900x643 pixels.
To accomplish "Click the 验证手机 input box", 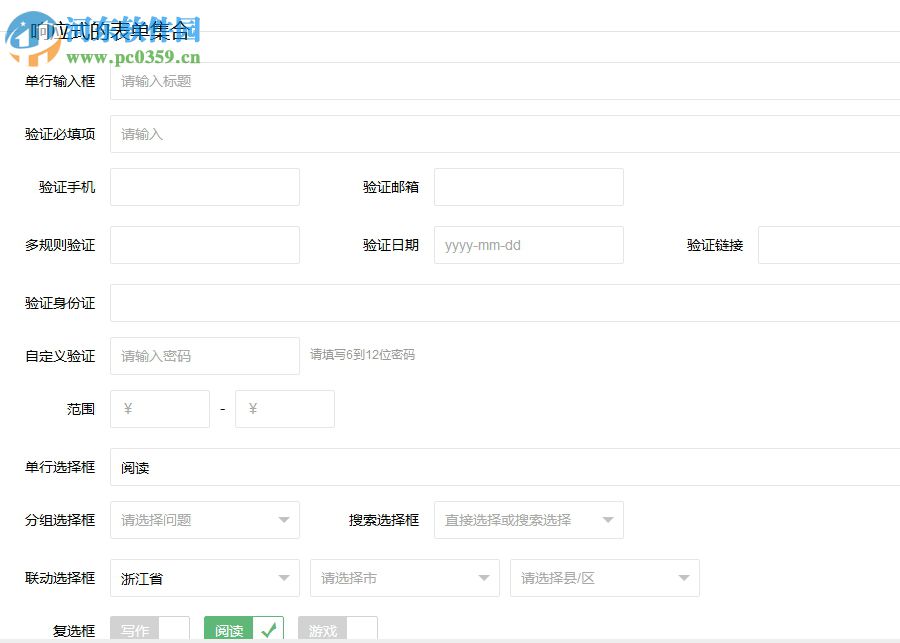I will pyautogui.click(x=205, y=187).
